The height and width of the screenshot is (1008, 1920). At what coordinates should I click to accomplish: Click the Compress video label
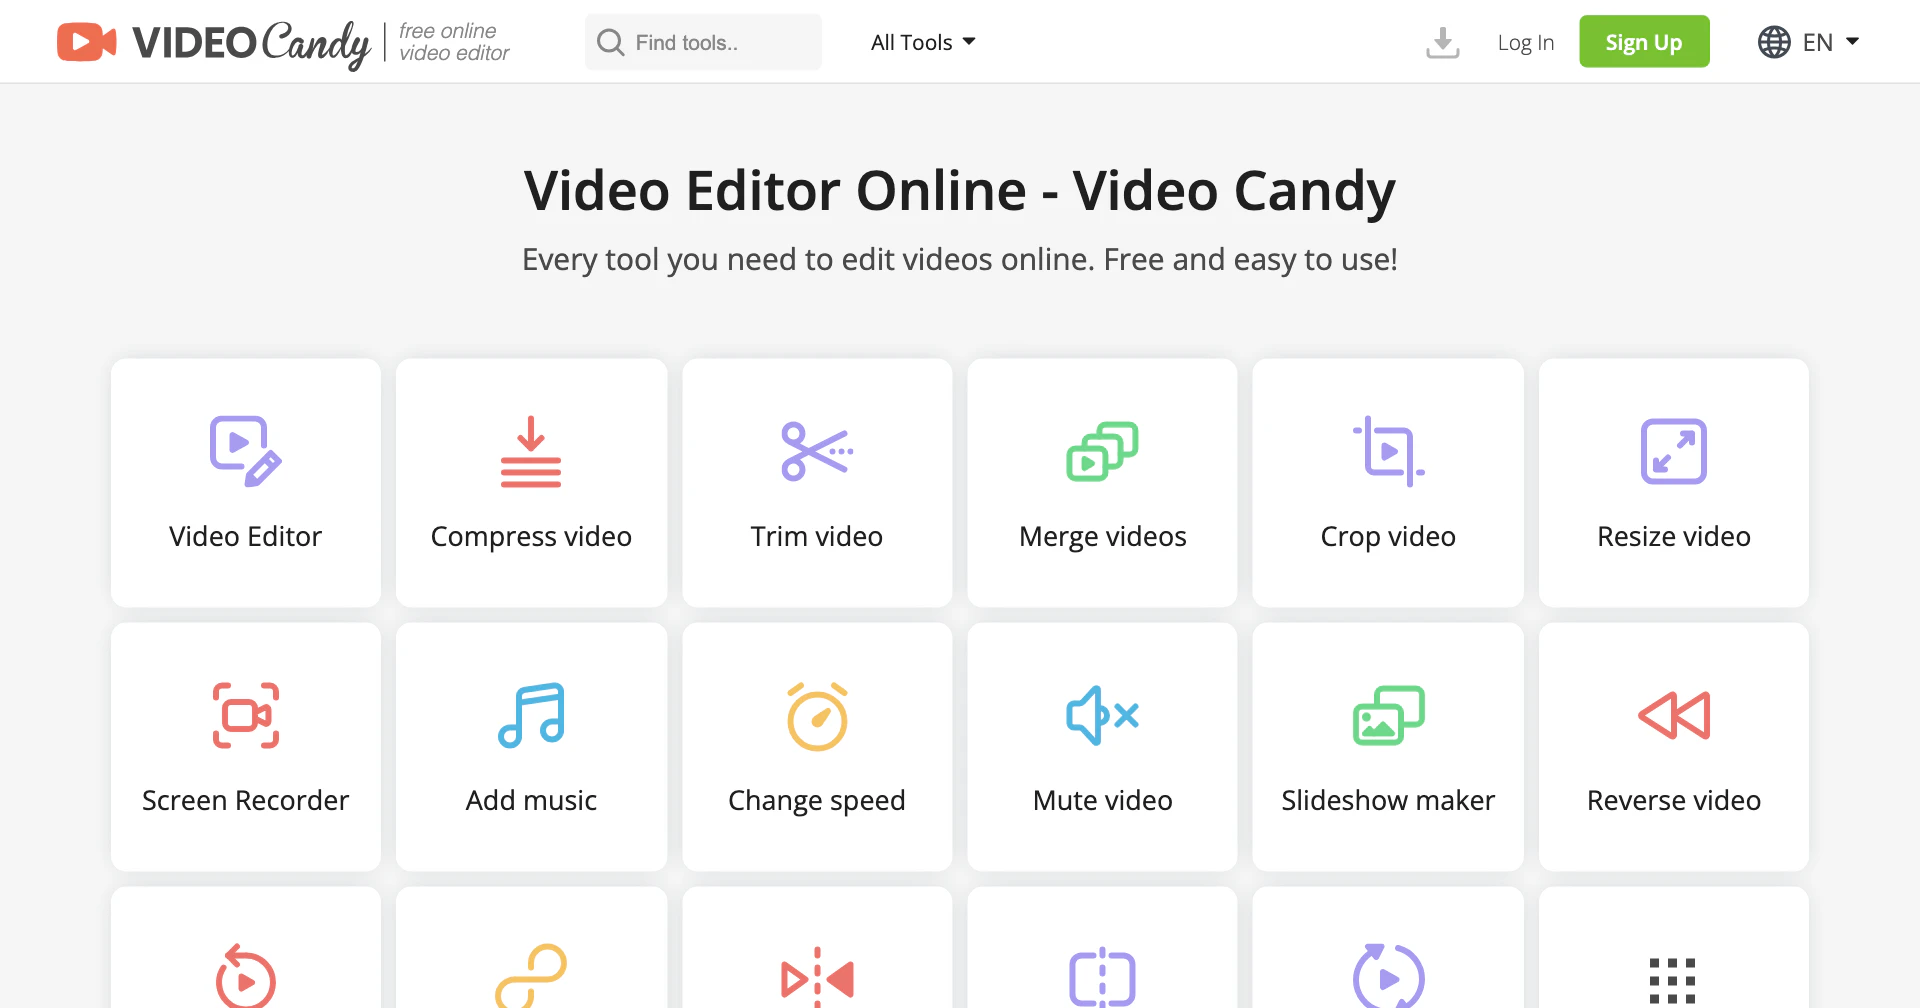tap(531, 537)
